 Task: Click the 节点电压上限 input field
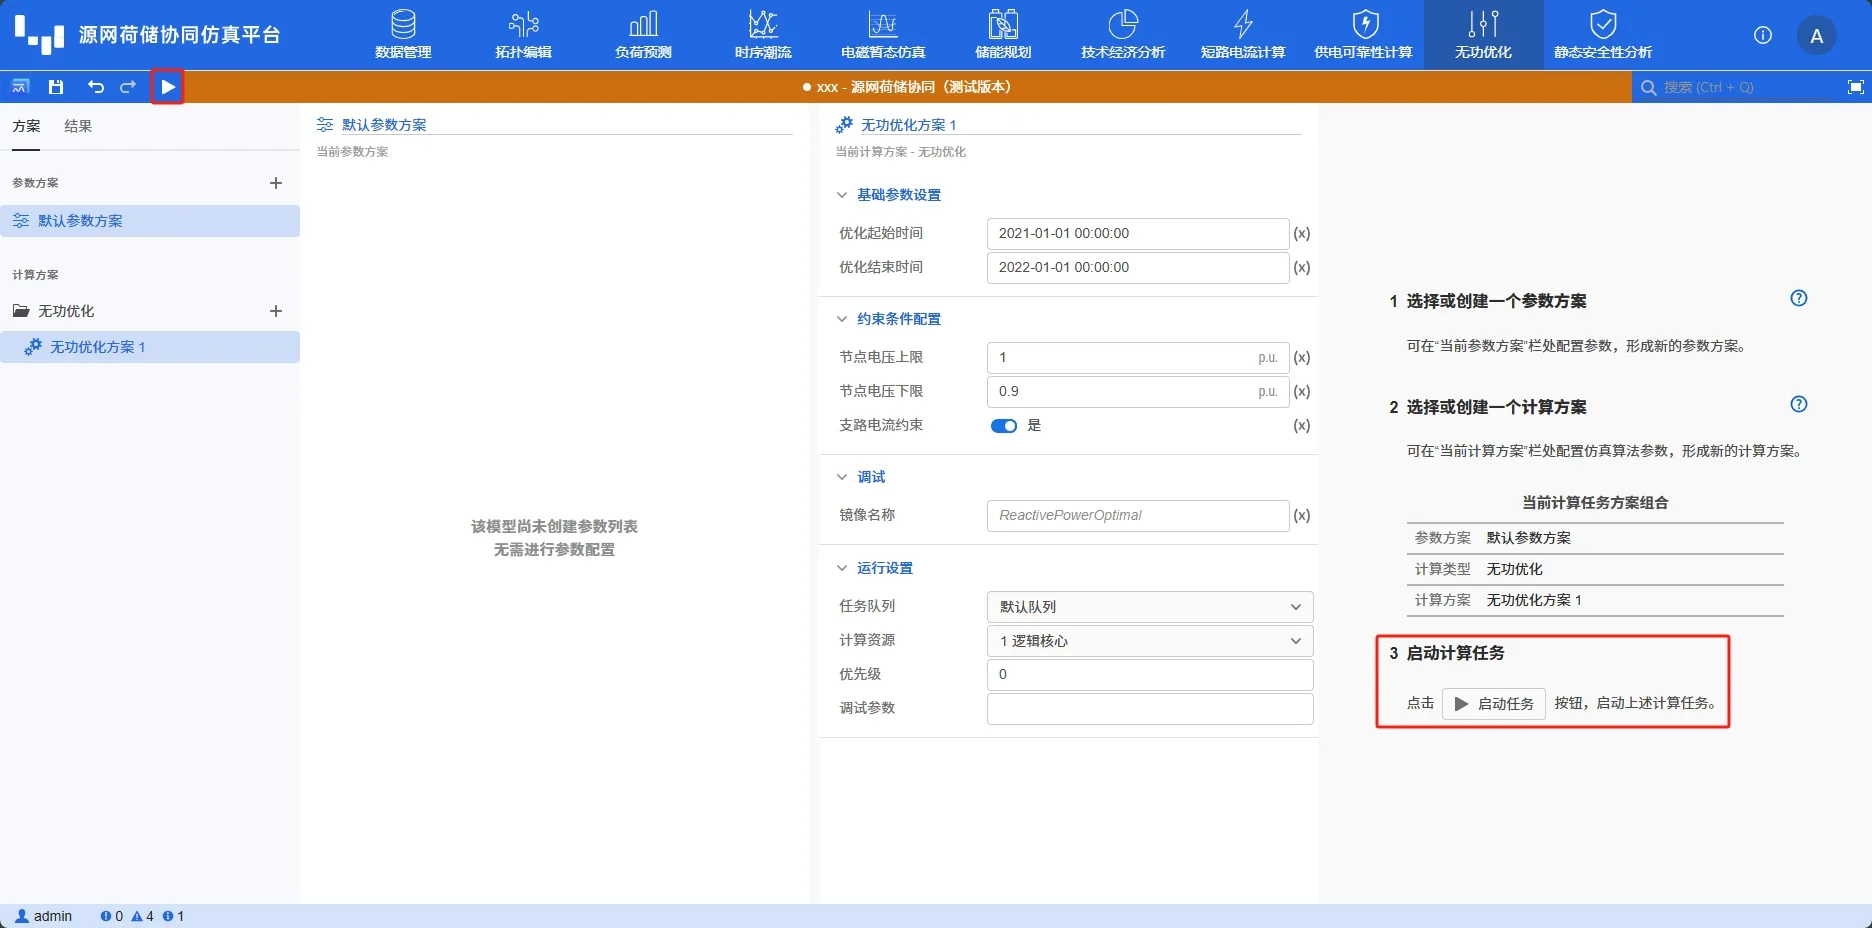click(x=1138, y=358)
